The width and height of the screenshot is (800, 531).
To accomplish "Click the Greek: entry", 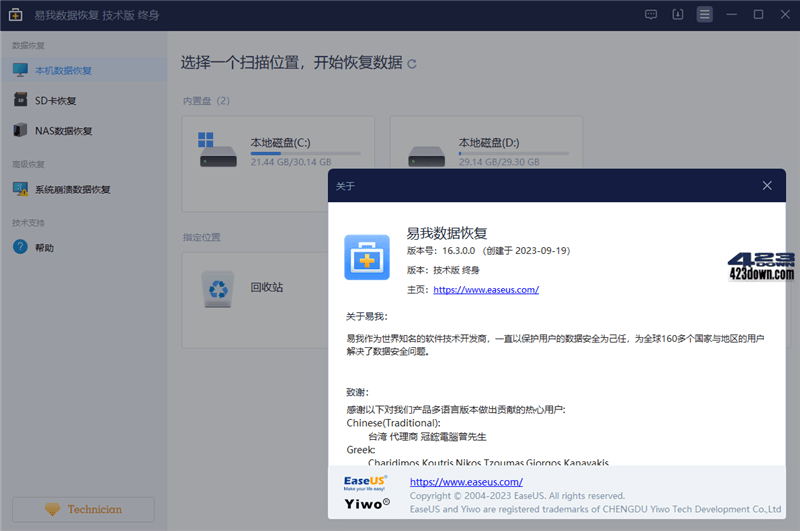I will pyautogui.click(x=361, y=450).
